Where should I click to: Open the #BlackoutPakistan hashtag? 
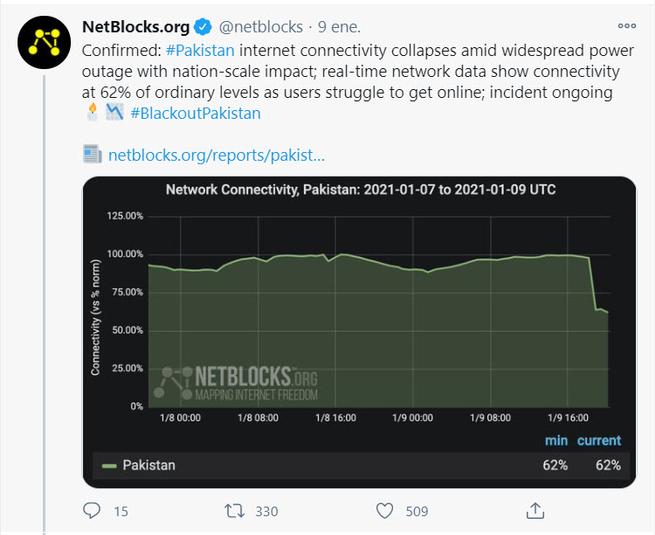click(x=195, y=113)
